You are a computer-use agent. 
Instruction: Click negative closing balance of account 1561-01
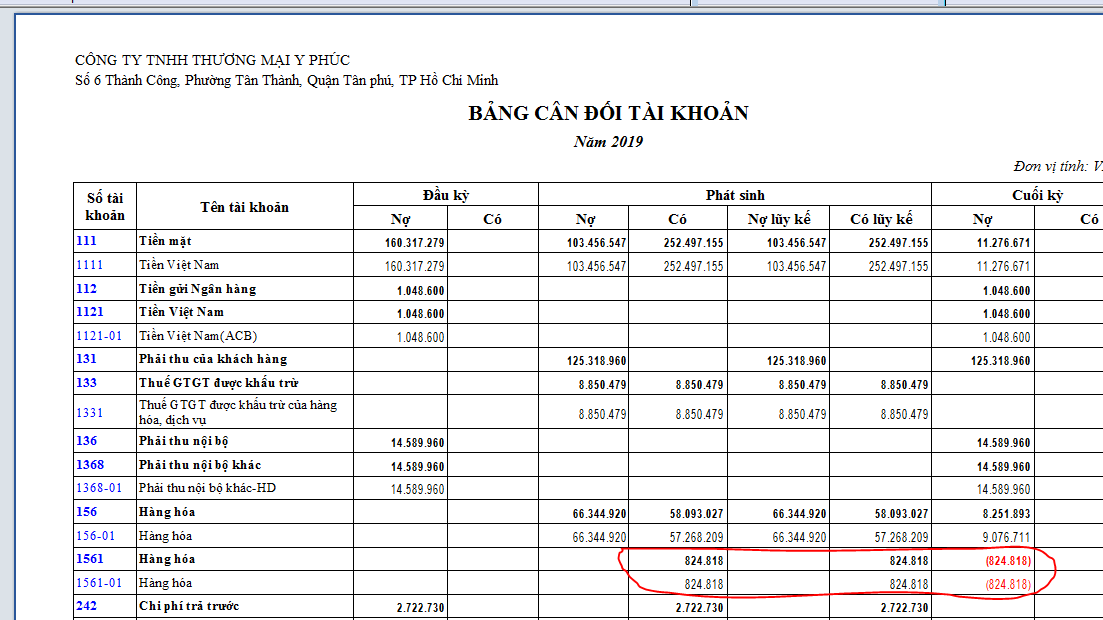coord(1008,584)
